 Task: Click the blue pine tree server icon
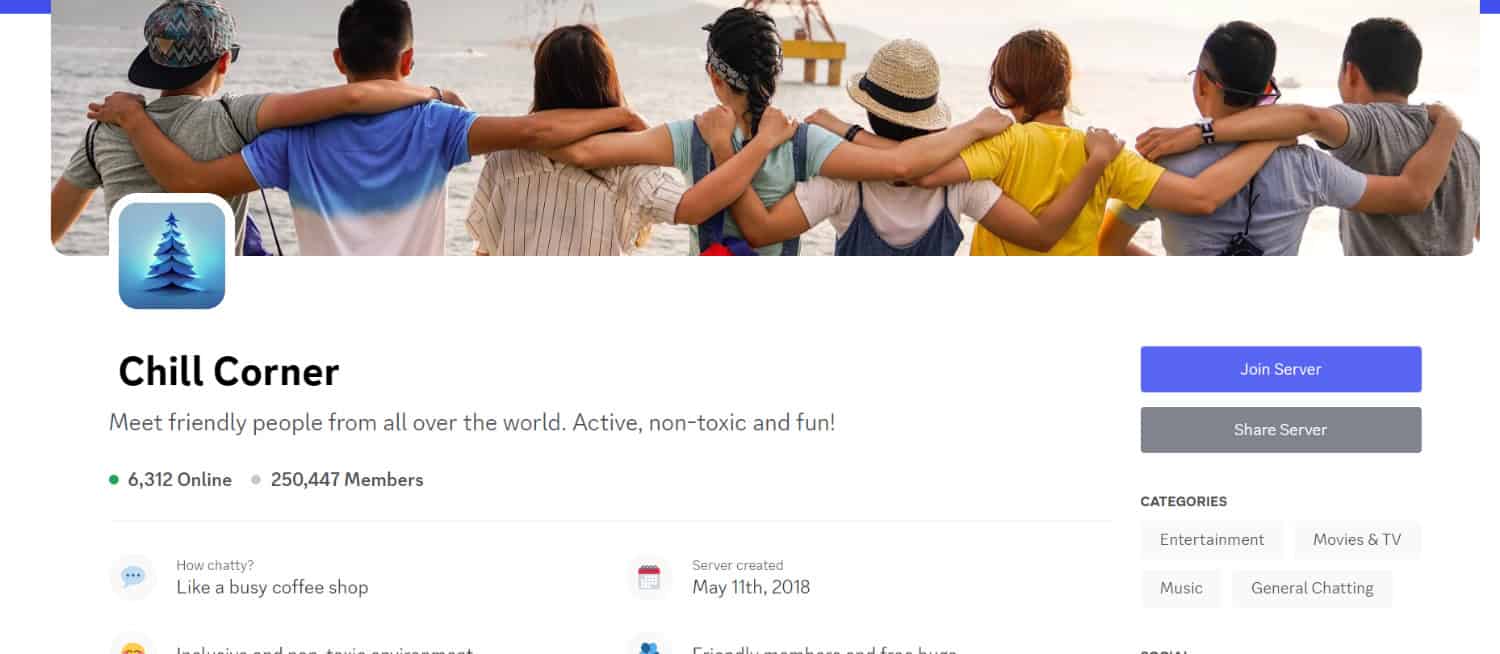click(172, 255)
